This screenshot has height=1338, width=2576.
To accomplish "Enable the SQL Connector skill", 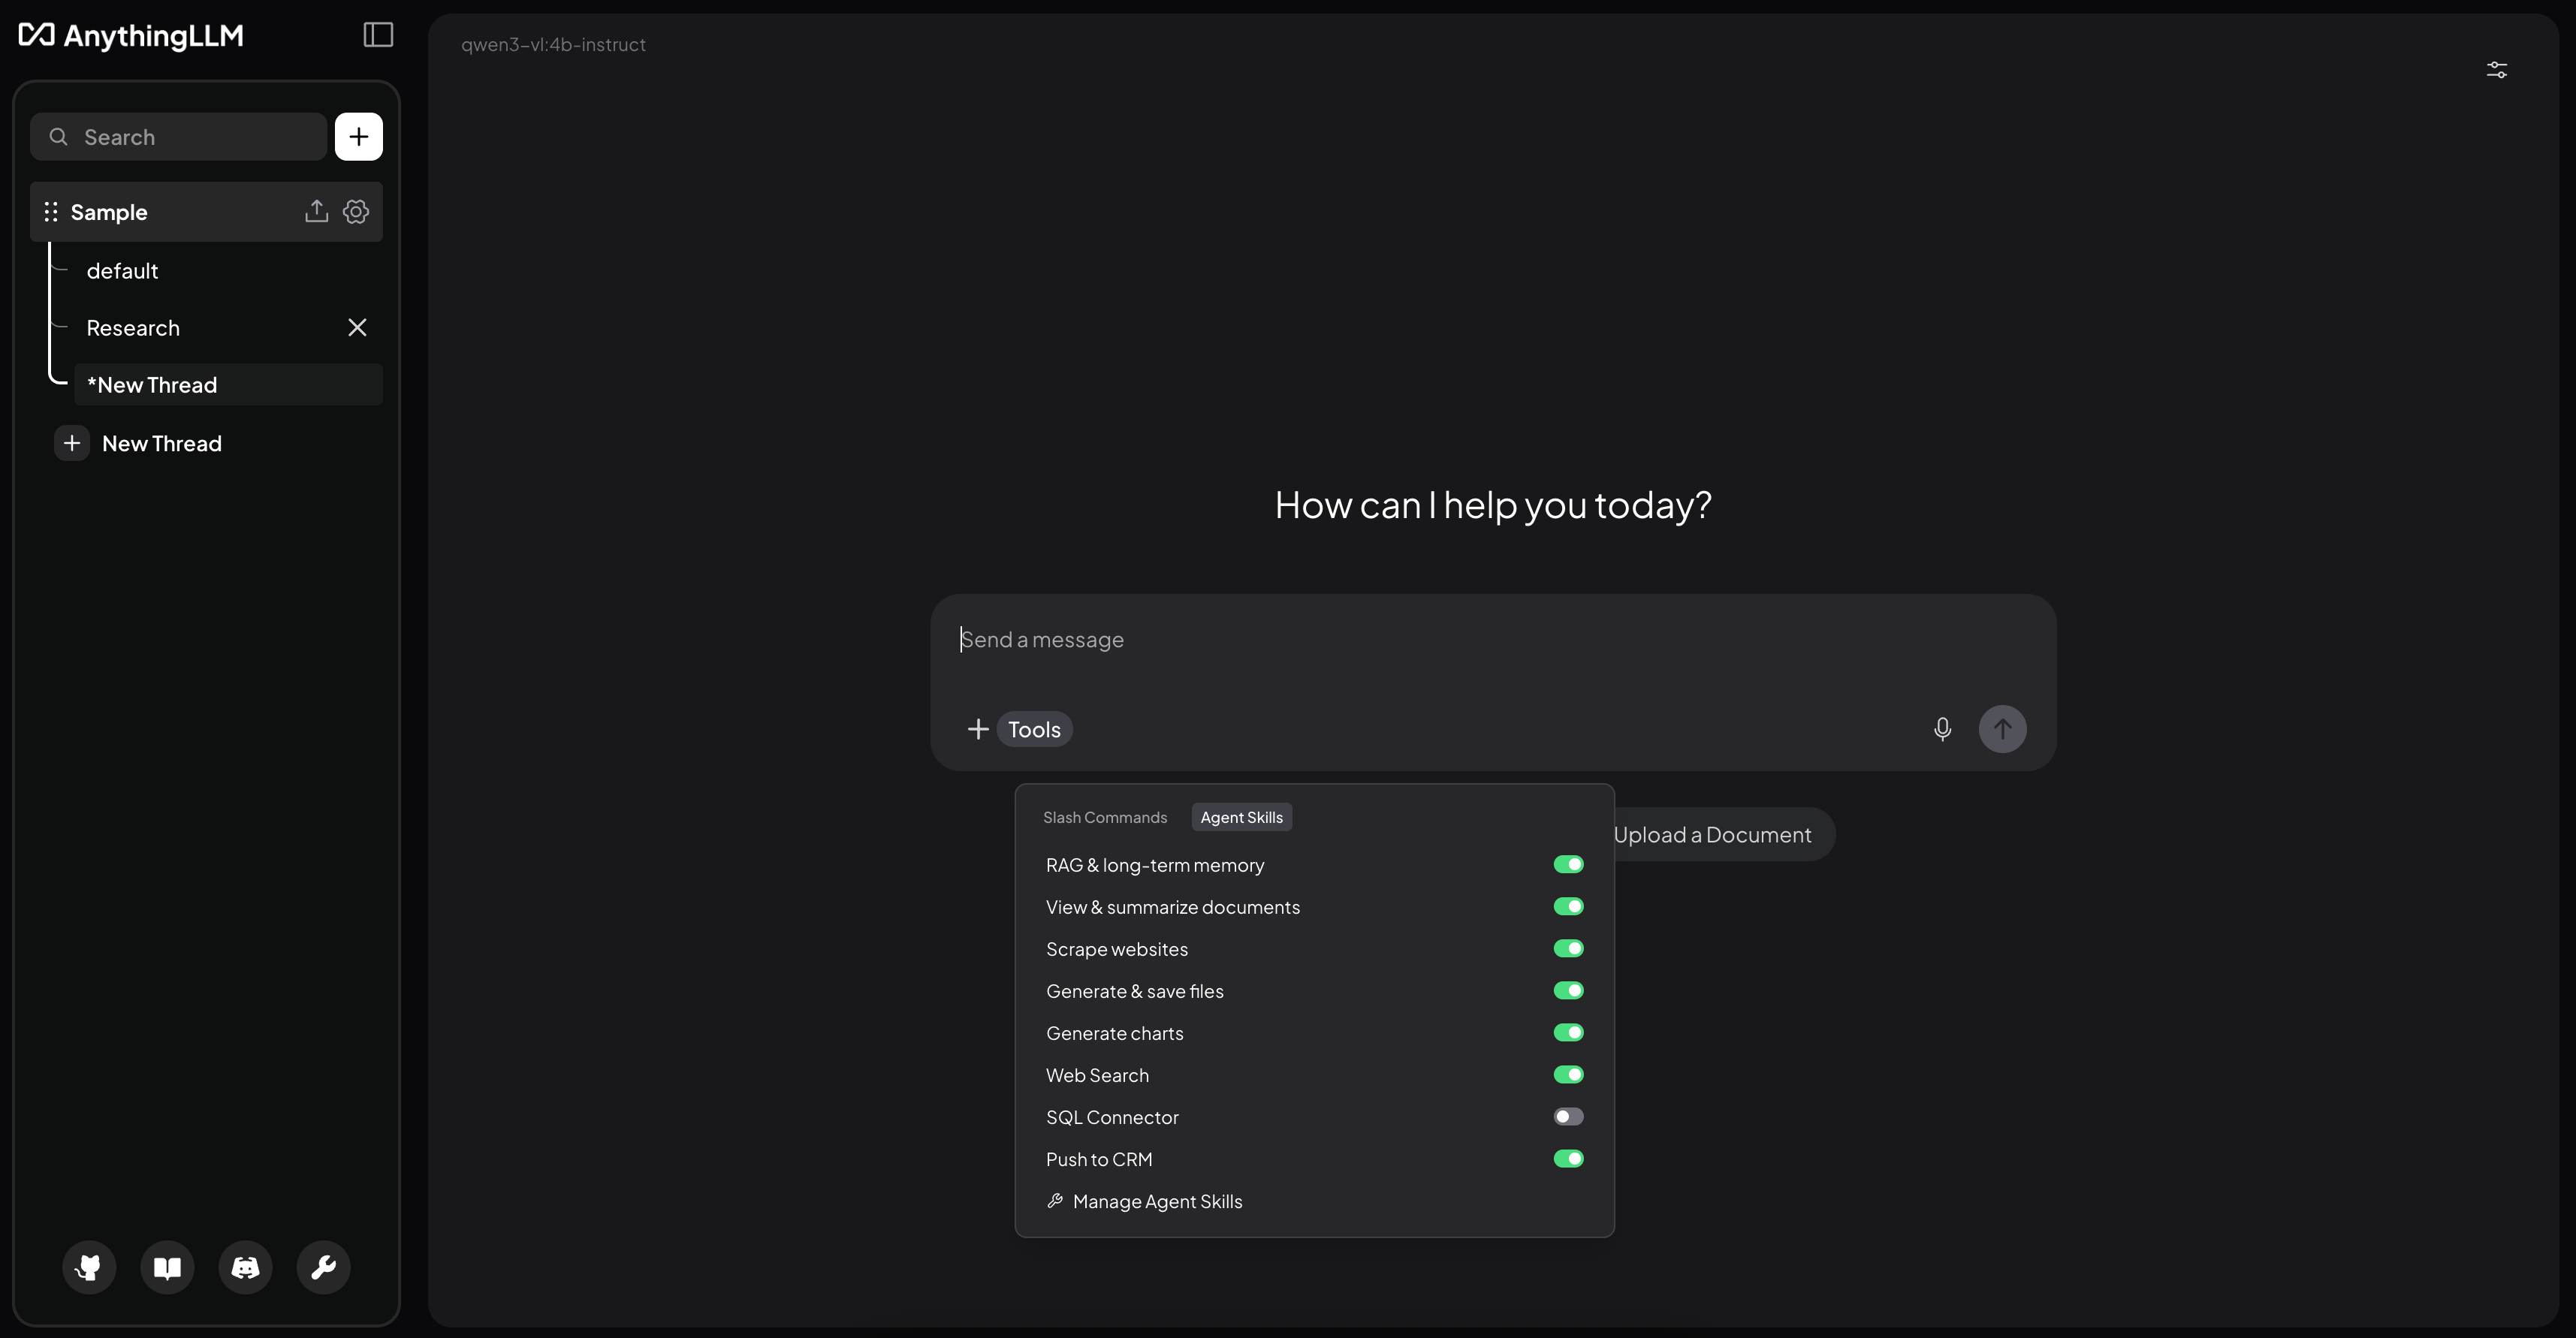I will click(1567, 1117).
